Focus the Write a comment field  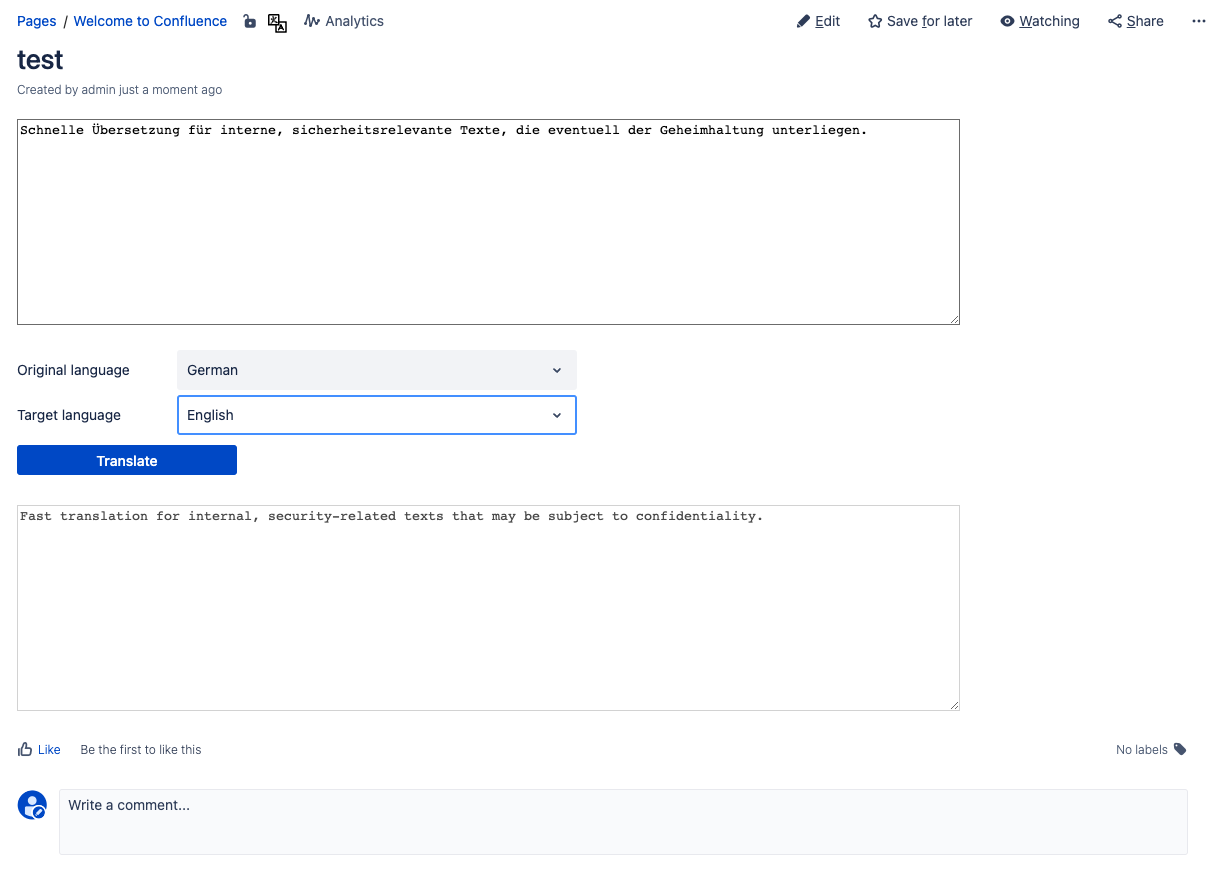coord(622,821)
